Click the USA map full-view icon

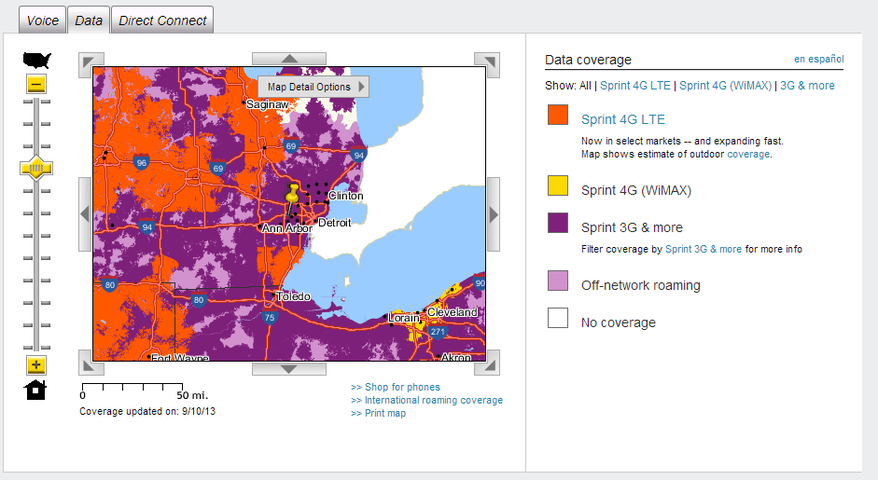click(x=37, y=60)
